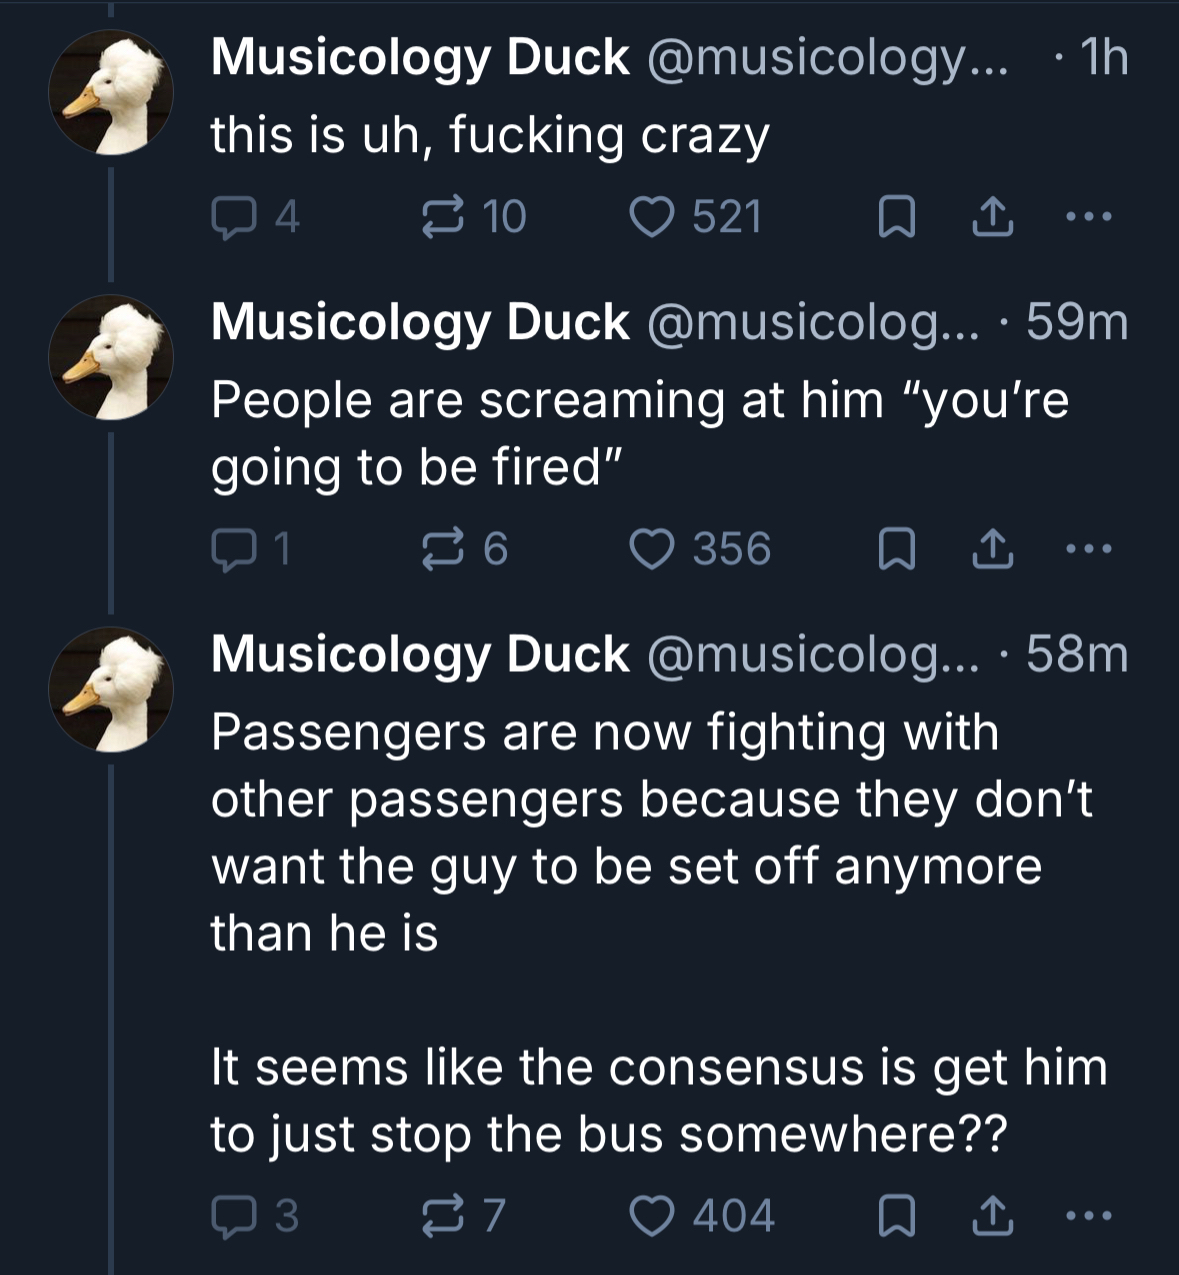Open more options on the 58m tweet
Screen dimensions: 1179x1275
tap(1088, 1216)
